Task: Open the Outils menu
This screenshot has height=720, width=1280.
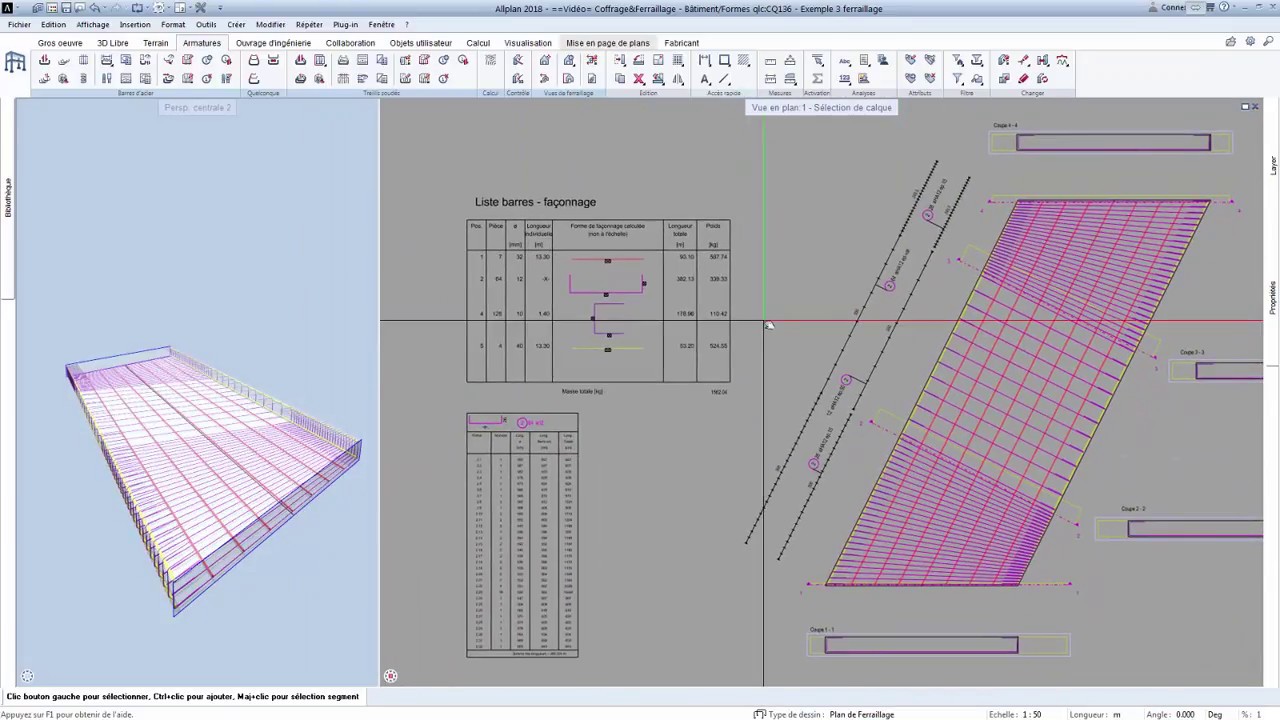Action: (206, 24)
